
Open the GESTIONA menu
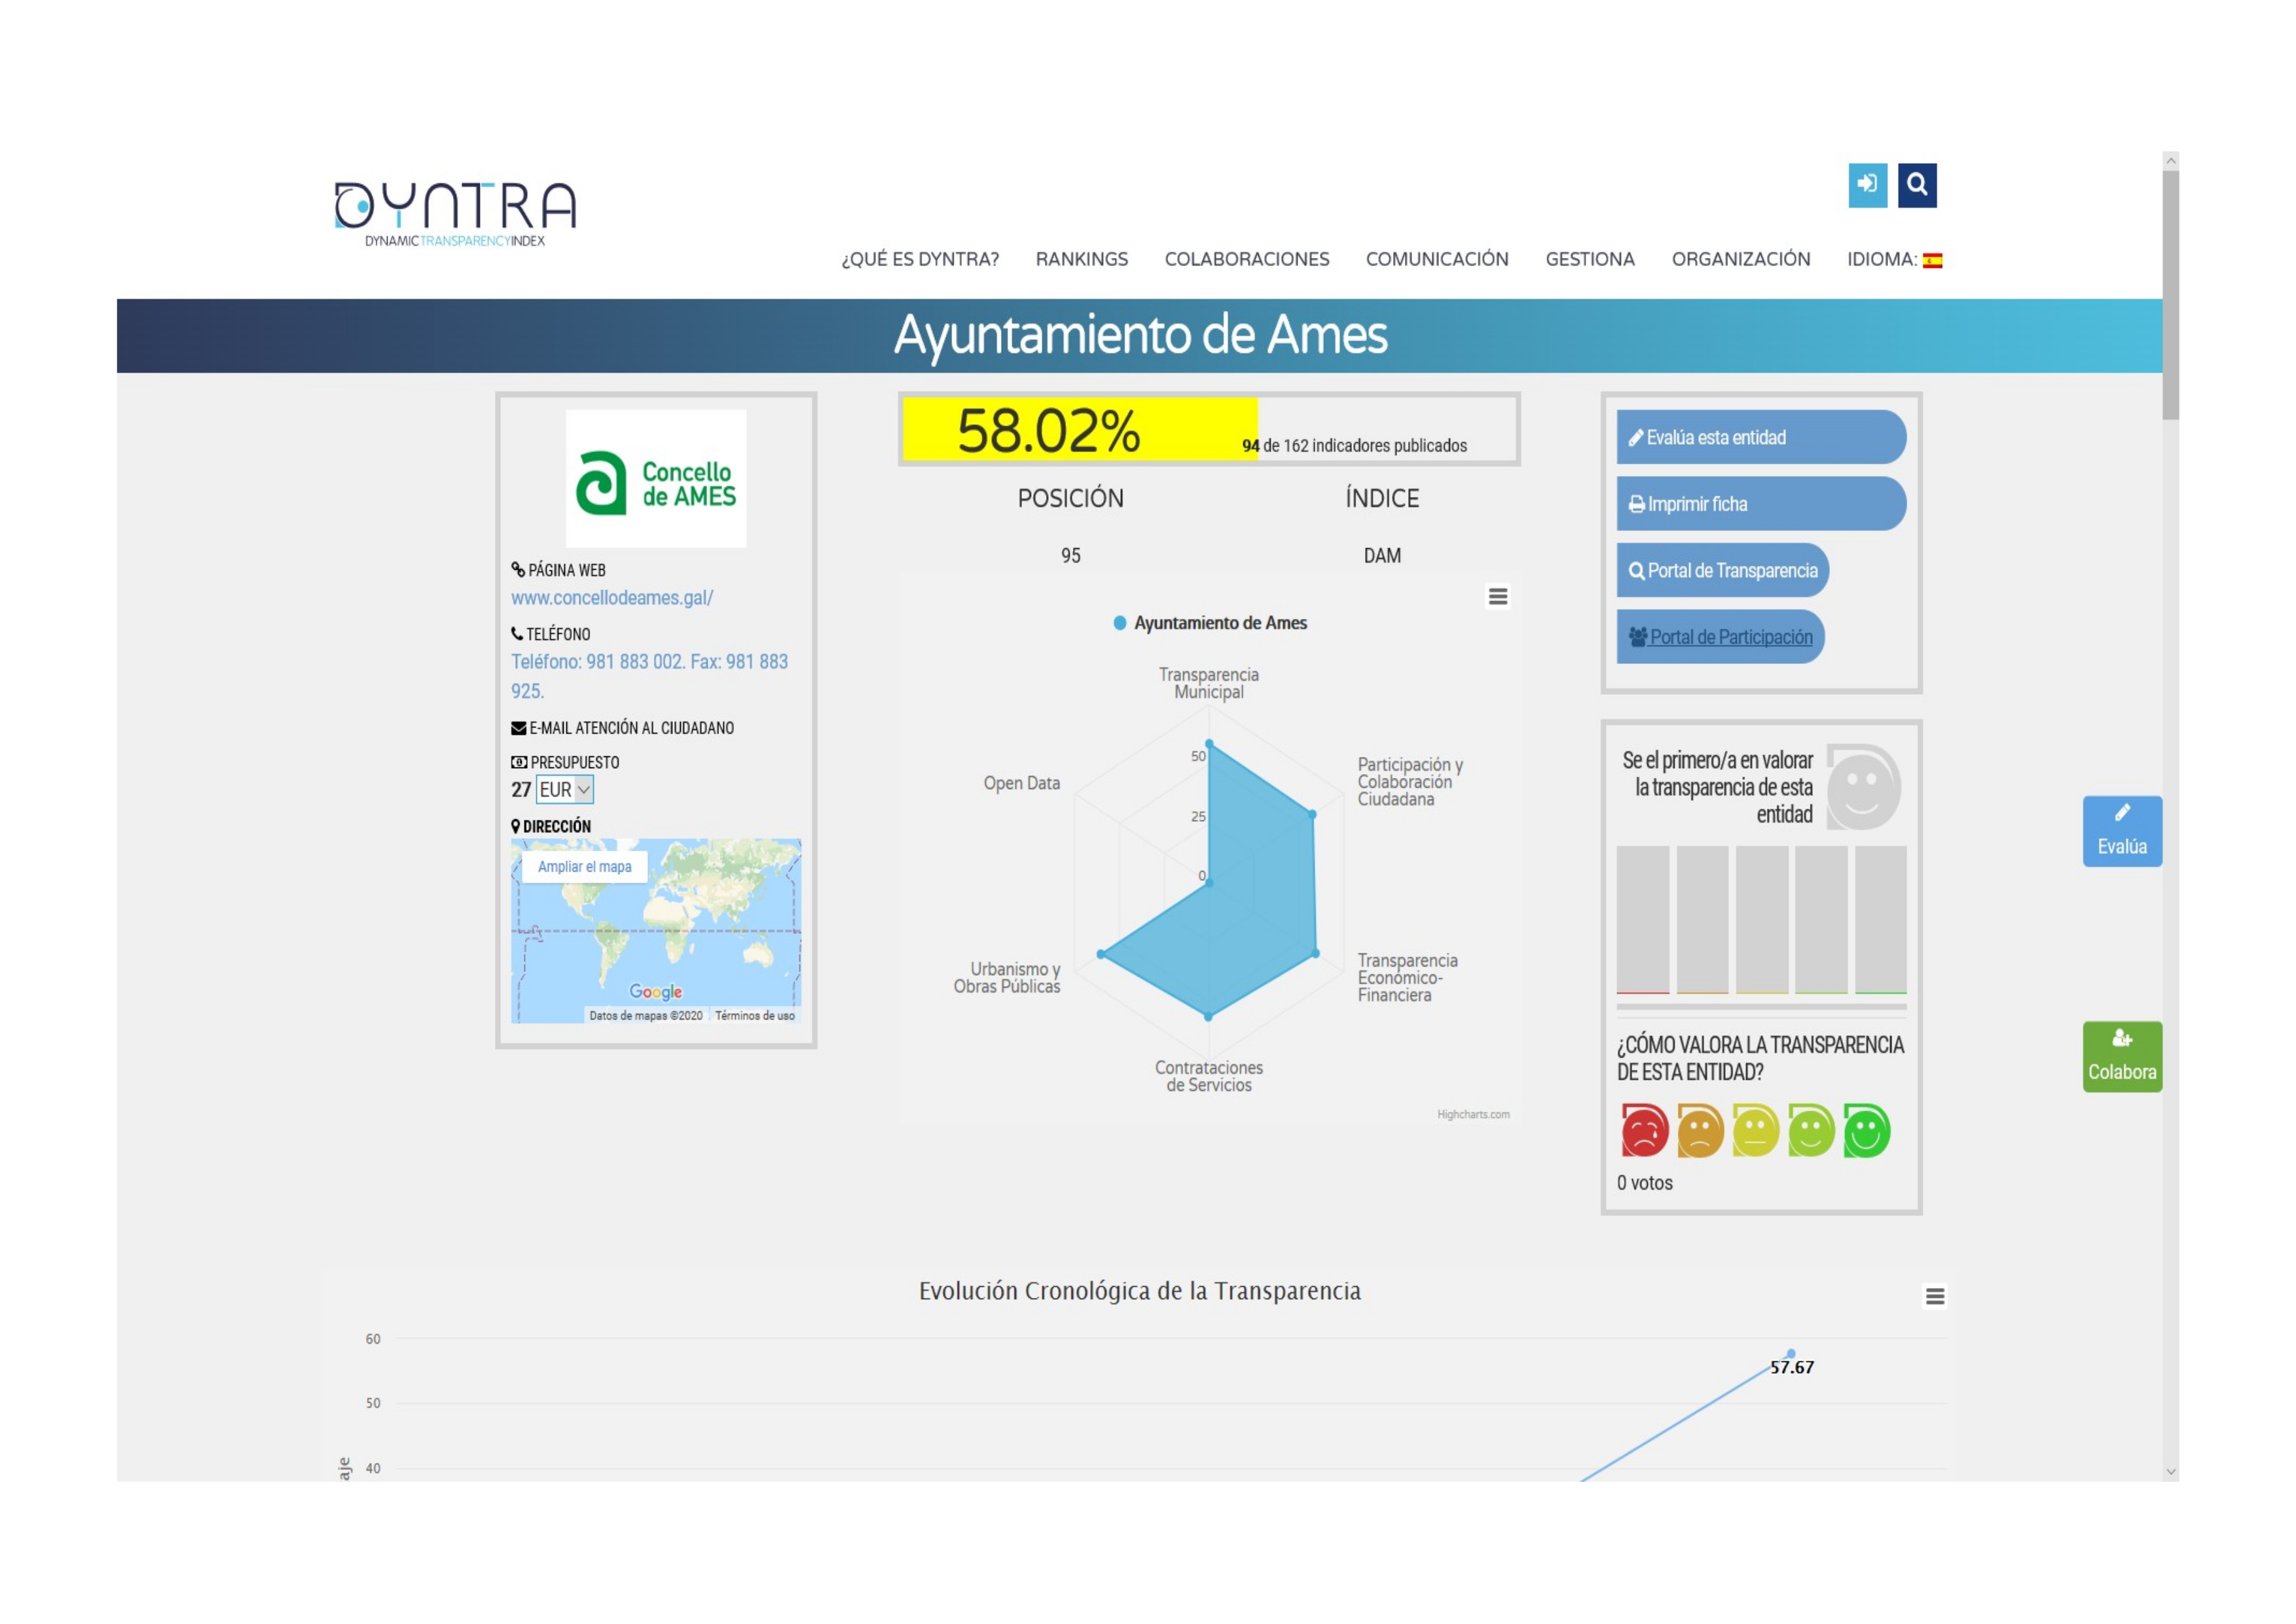[1590, 259]
